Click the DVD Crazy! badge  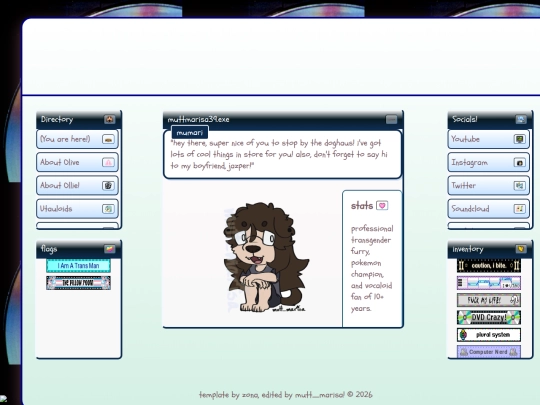[489, 318]
